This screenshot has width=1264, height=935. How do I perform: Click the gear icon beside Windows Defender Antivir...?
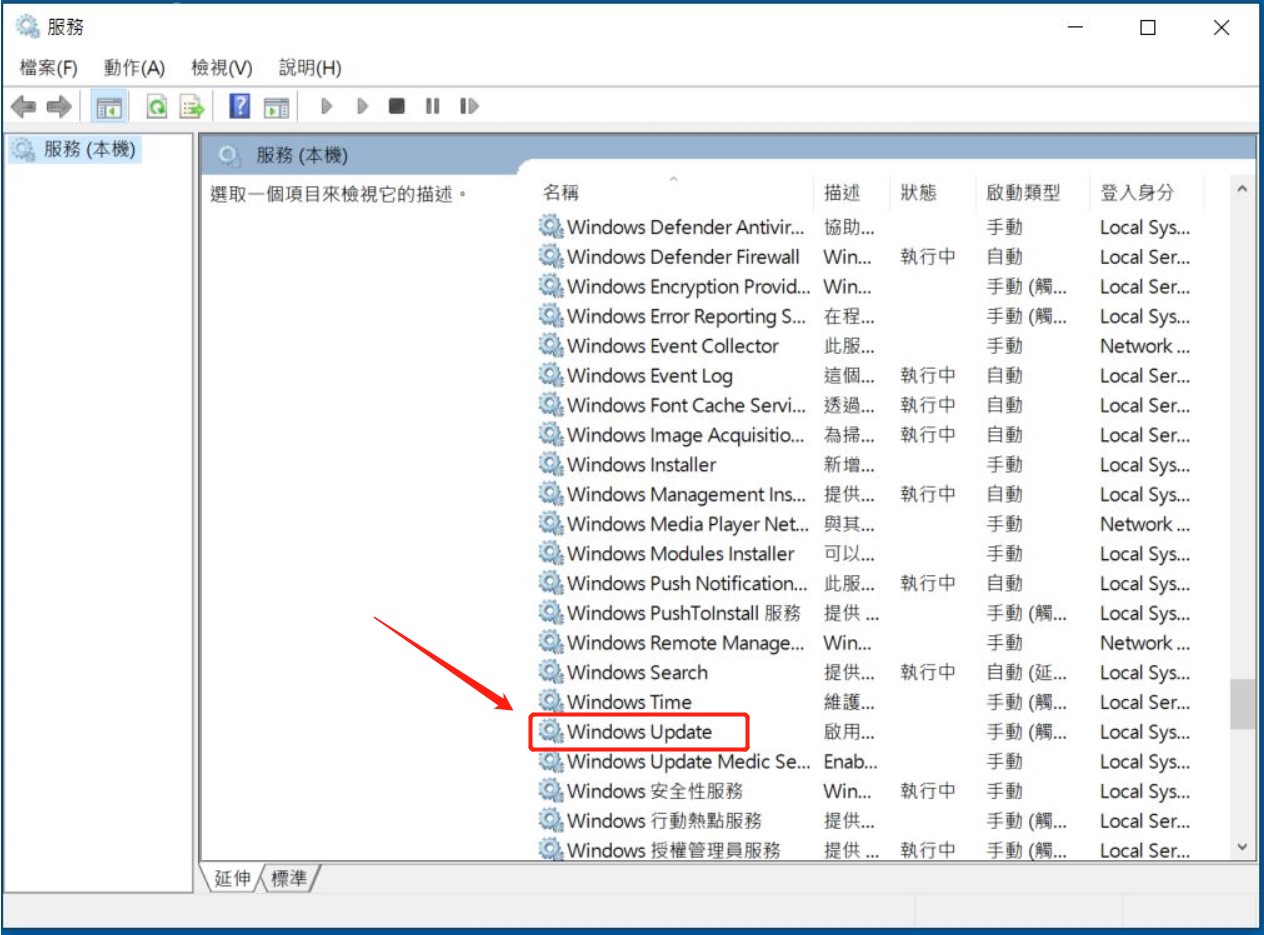coord(551,227)
